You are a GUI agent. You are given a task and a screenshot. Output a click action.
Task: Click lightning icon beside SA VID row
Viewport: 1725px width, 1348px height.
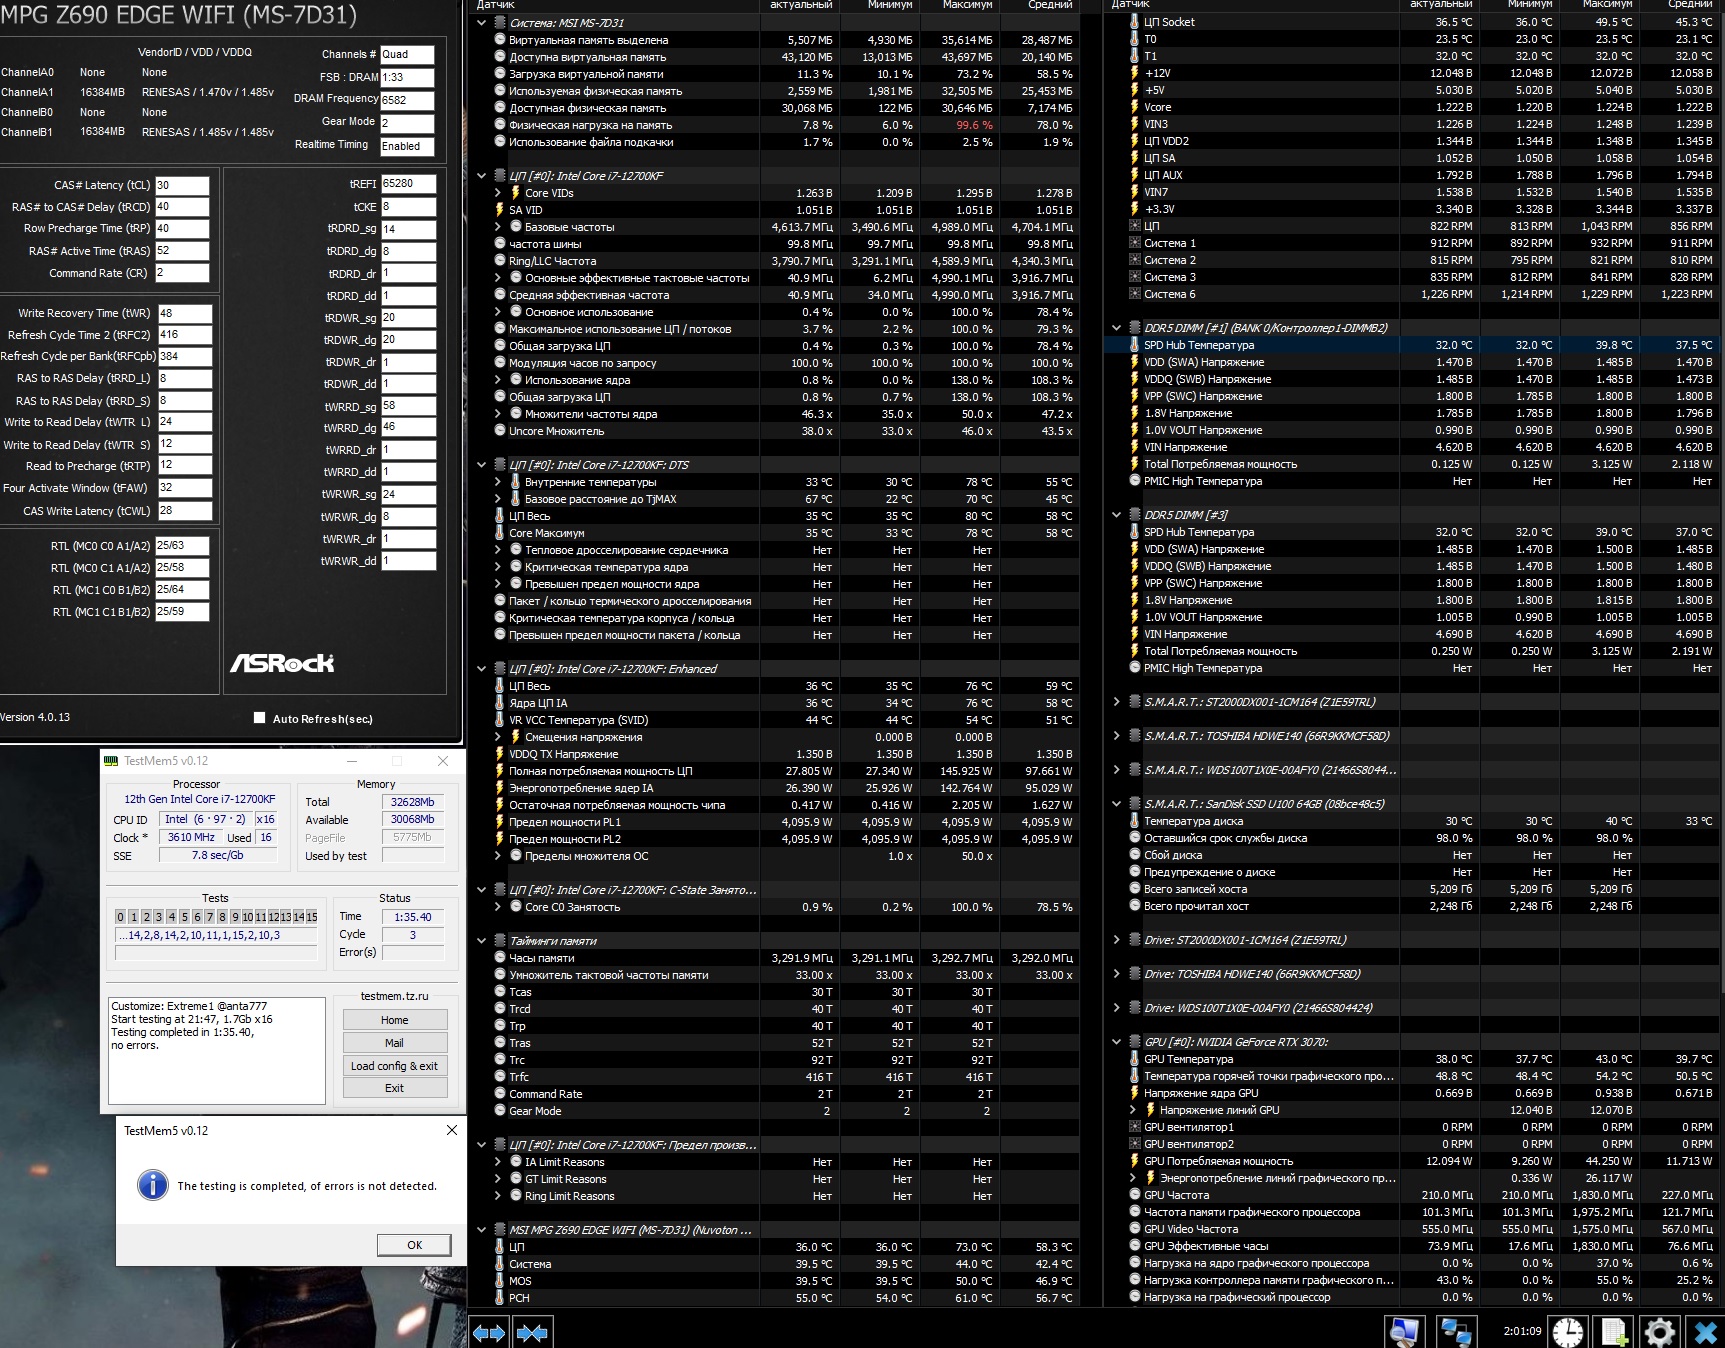click(499, 210)
